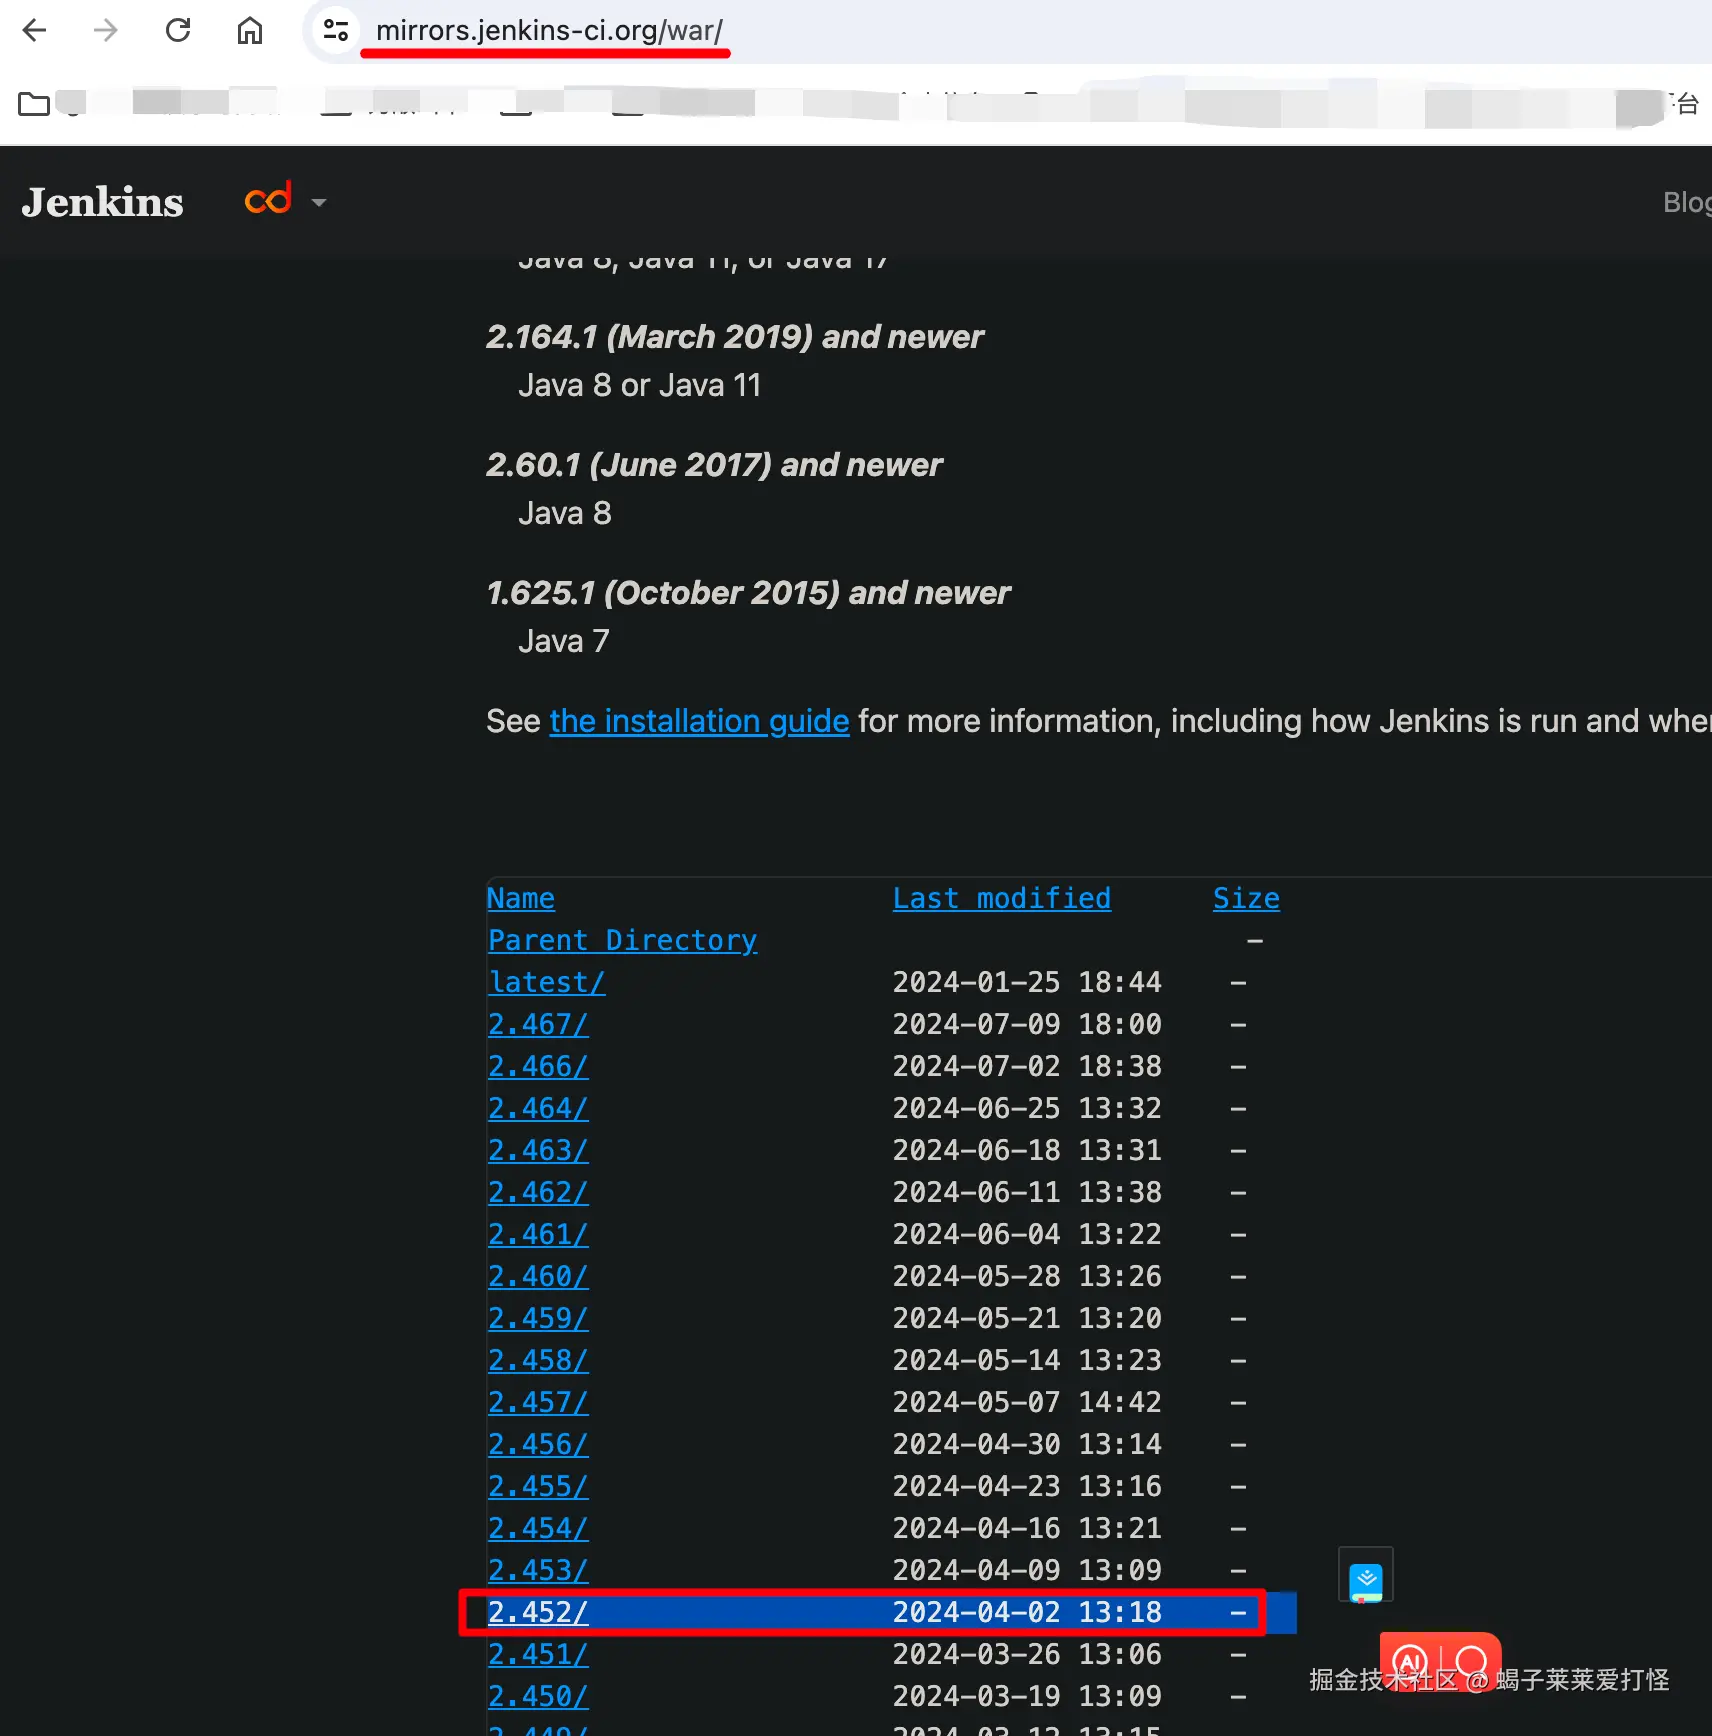Open the 2.460/ directory
This screenshot has height=1736, width=1712.
[x=538, y=1276]
